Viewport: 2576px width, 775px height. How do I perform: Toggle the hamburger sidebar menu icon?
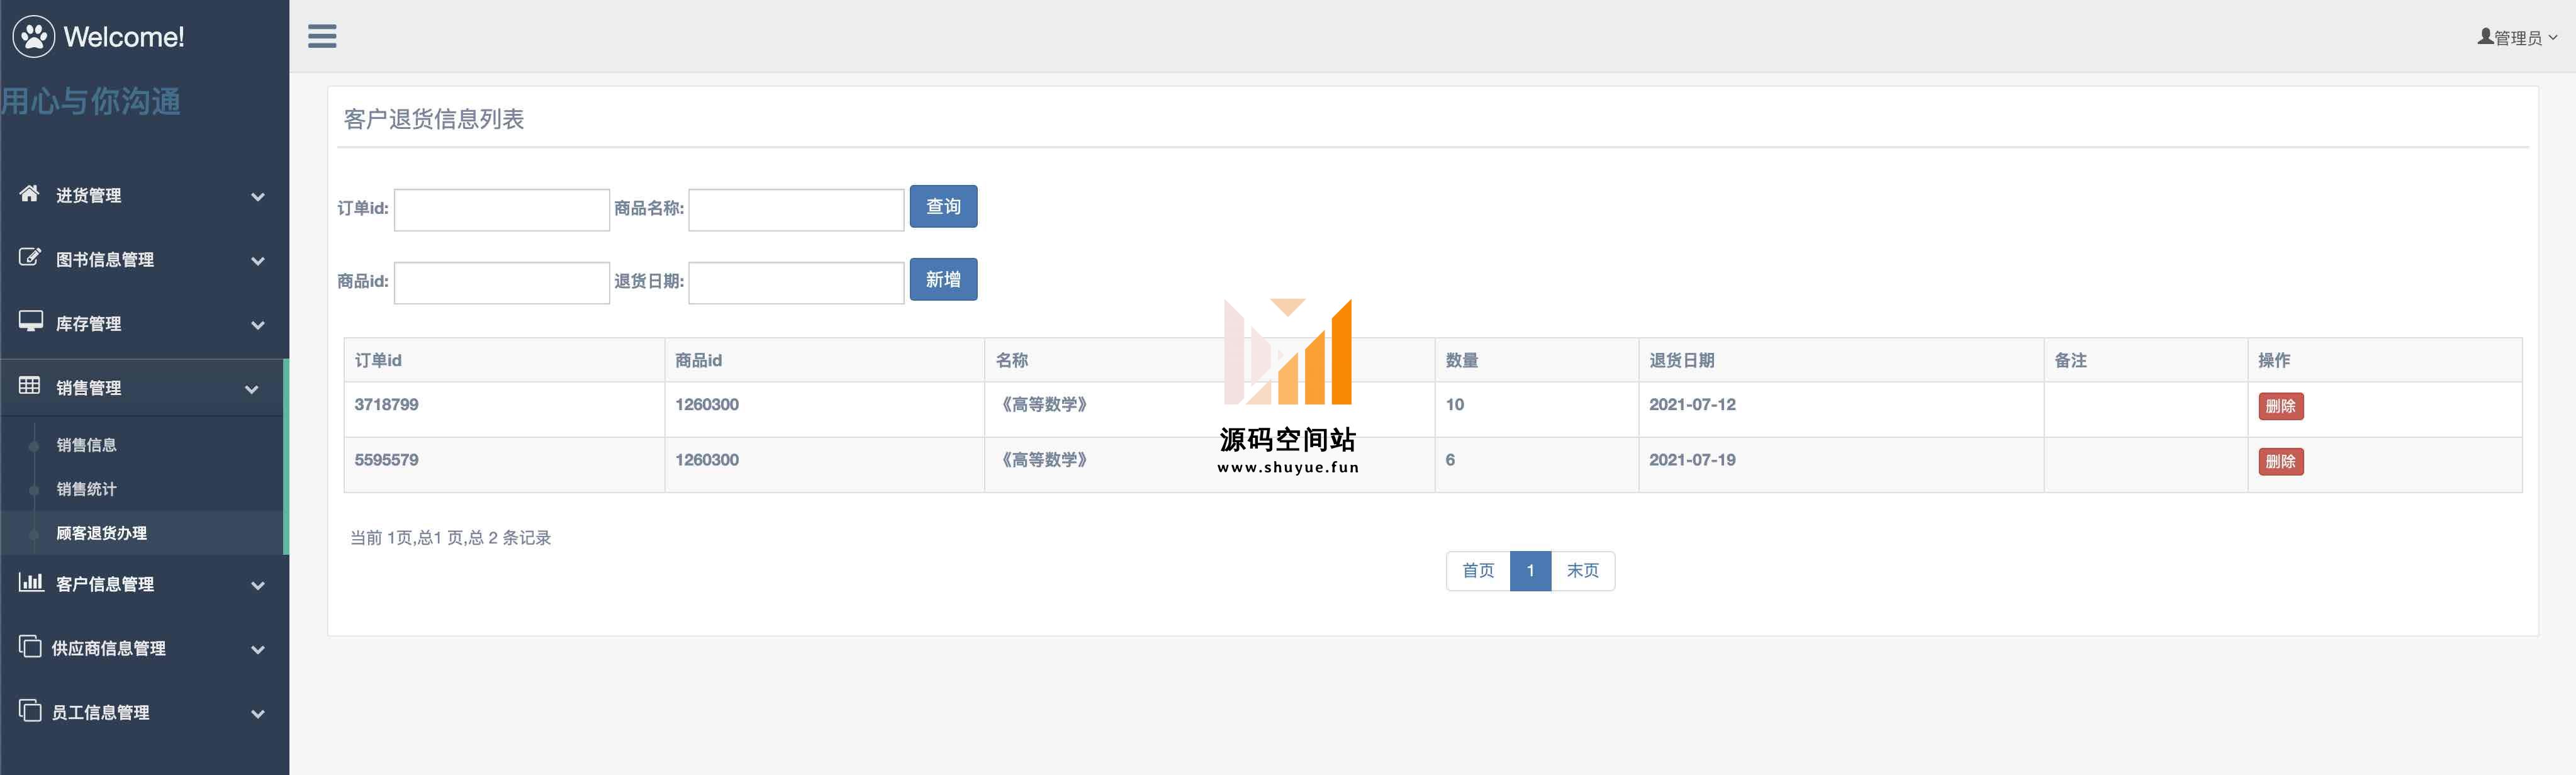(x=322, y=36)
